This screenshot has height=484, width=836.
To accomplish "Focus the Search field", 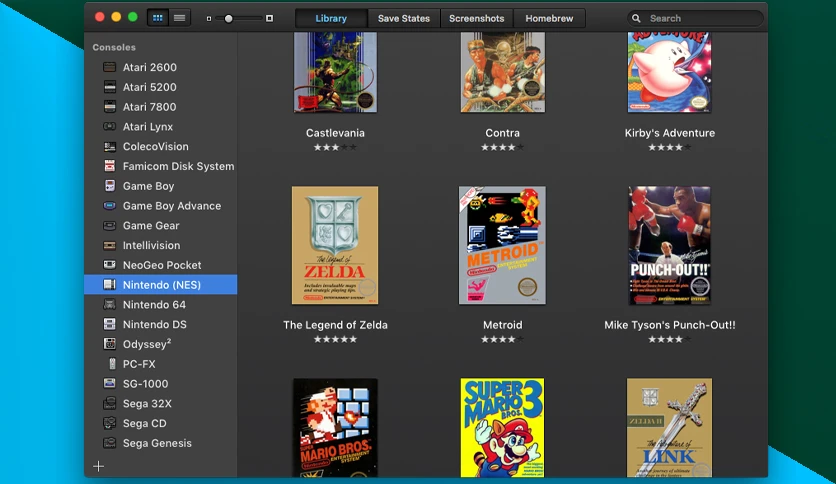I will [695, 18].
